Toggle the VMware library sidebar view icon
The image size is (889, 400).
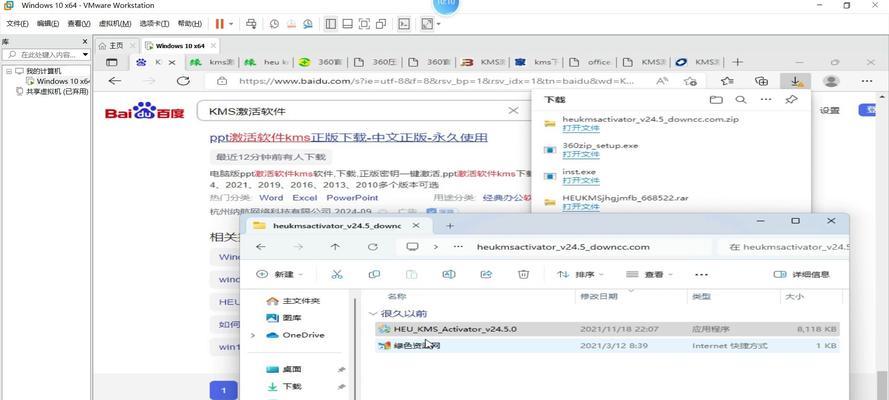(331, 24)
